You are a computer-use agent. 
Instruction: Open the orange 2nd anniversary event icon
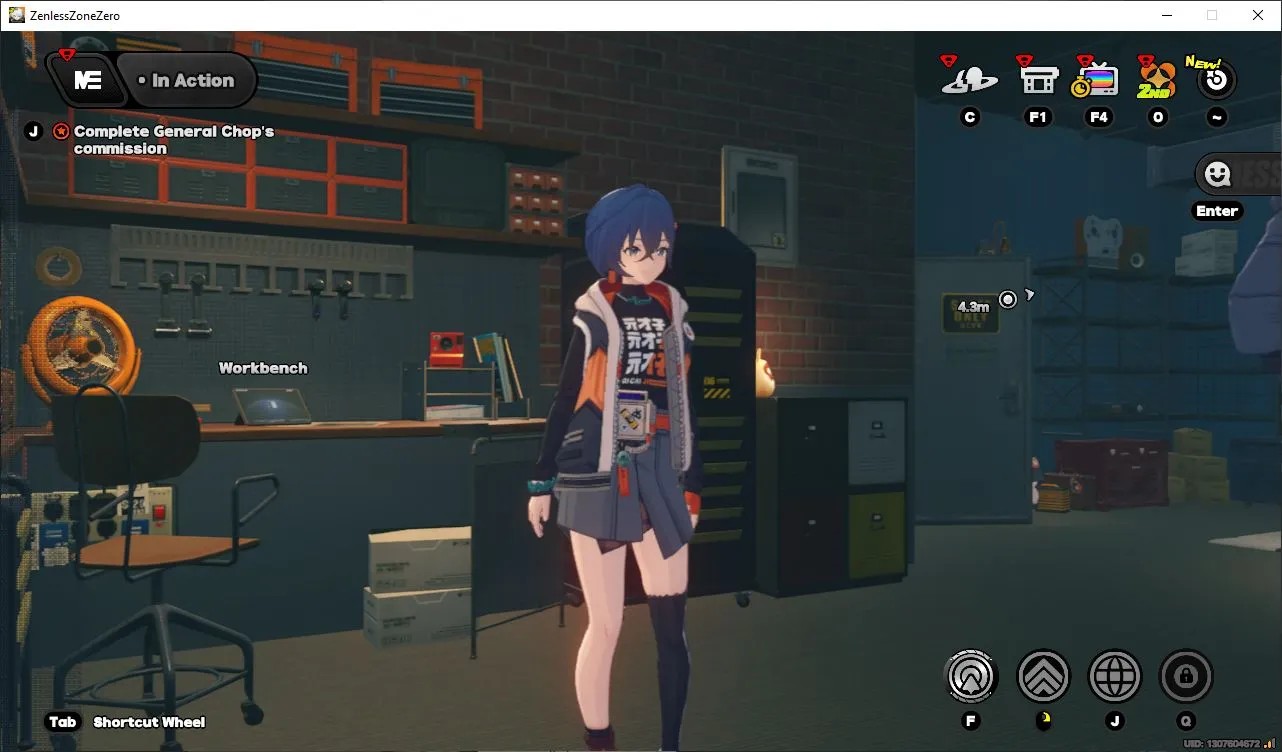1157,78
